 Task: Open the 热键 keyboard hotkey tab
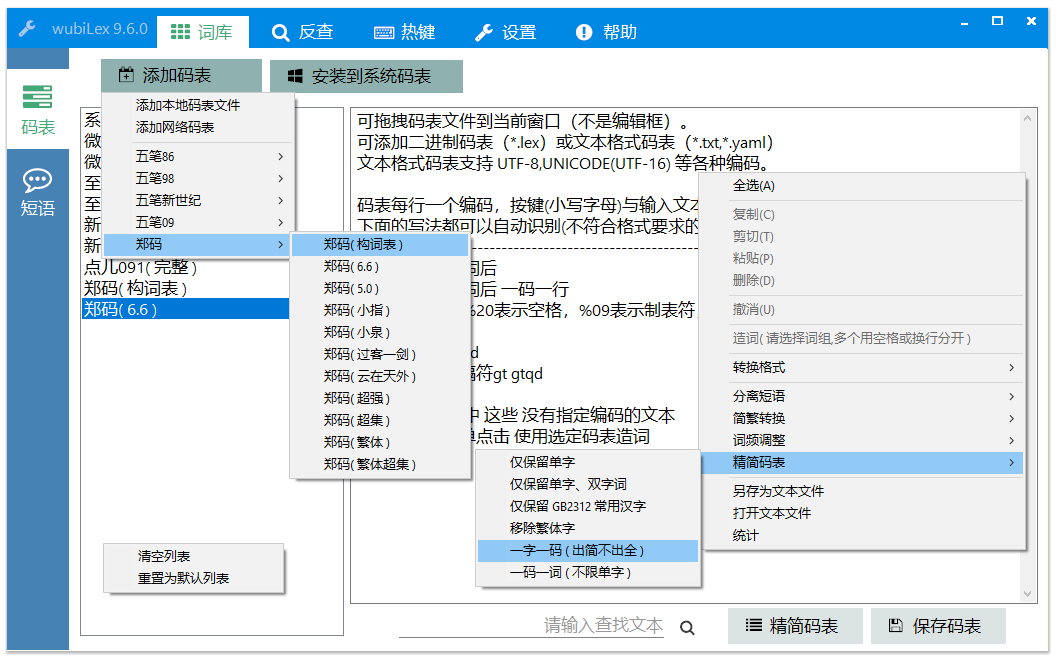[405, 32]
